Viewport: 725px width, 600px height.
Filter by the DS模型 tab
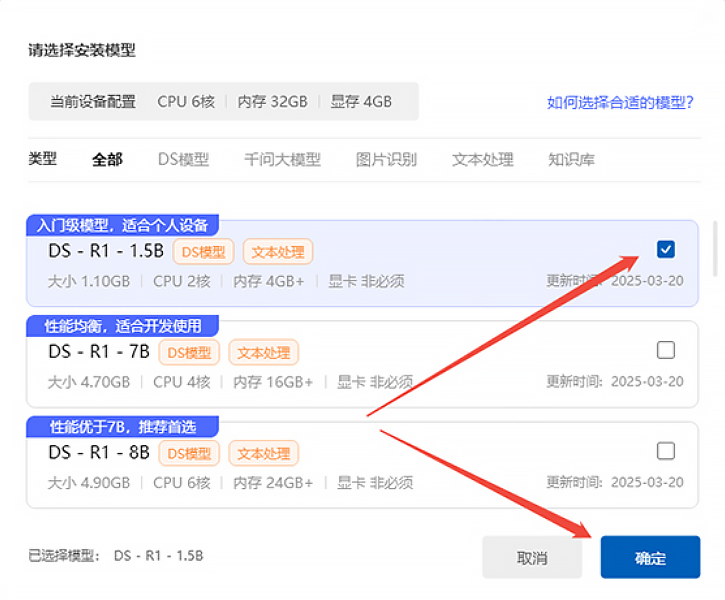tap(183, 159)
